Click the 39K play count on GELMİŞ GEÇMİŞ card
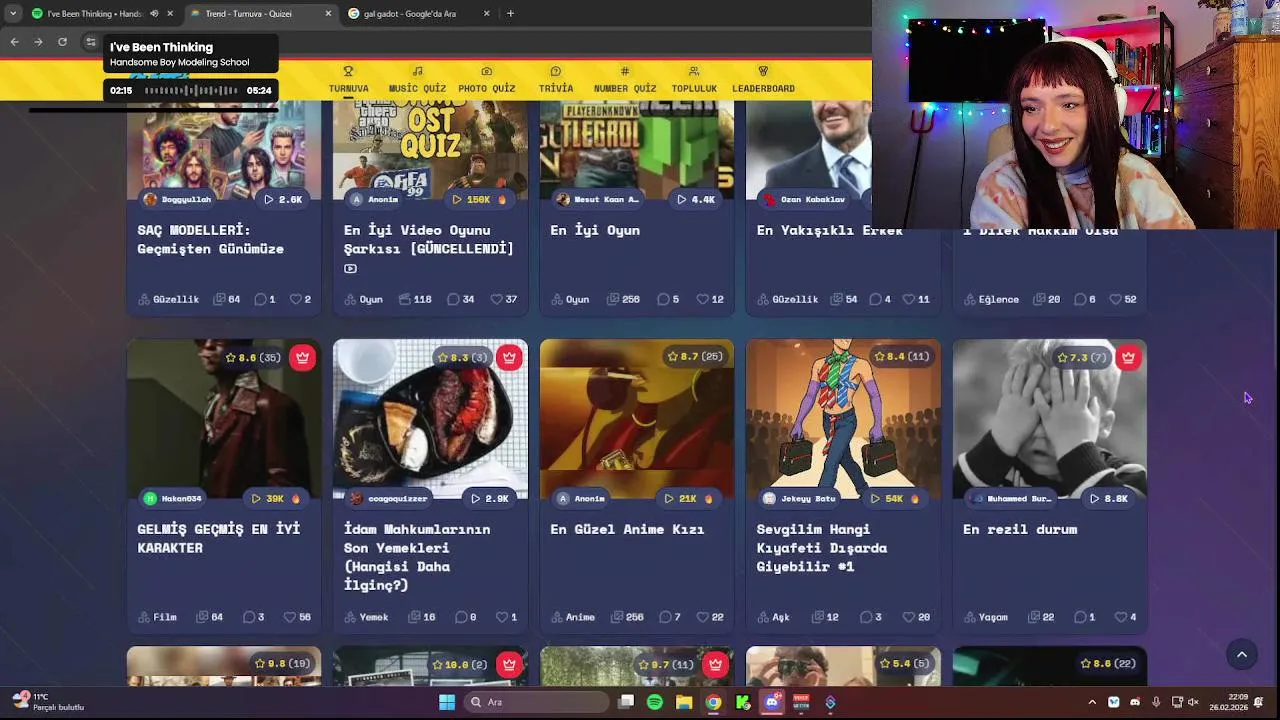Image resolution: width=1280 pixels, height=720 pixels. [x=275, y=498]
